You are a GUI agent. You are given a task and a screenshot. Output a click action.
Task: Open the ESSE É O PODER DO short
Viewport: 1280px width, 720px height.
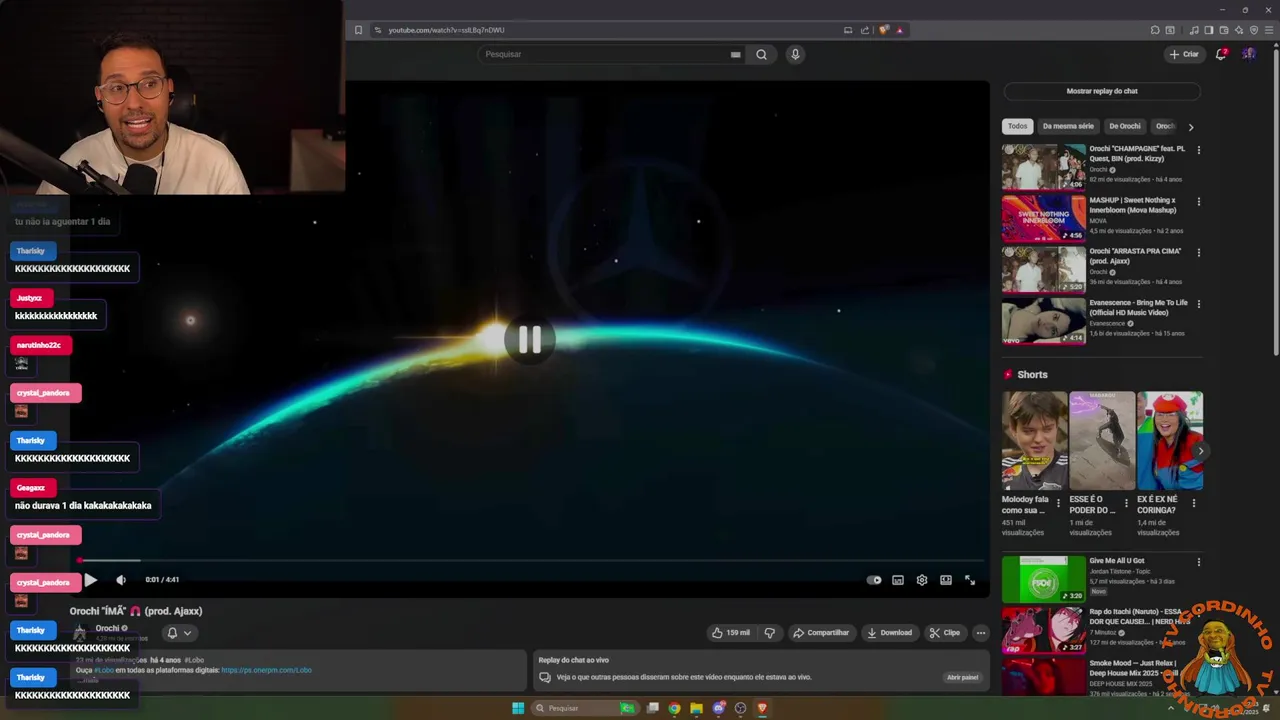click(x=1102, y=441)
